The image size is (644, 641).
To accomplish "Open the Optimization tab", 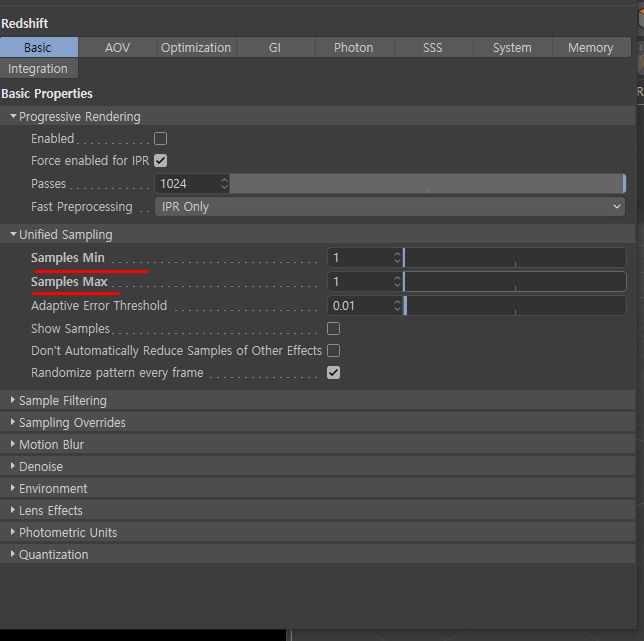I will 196,48.
